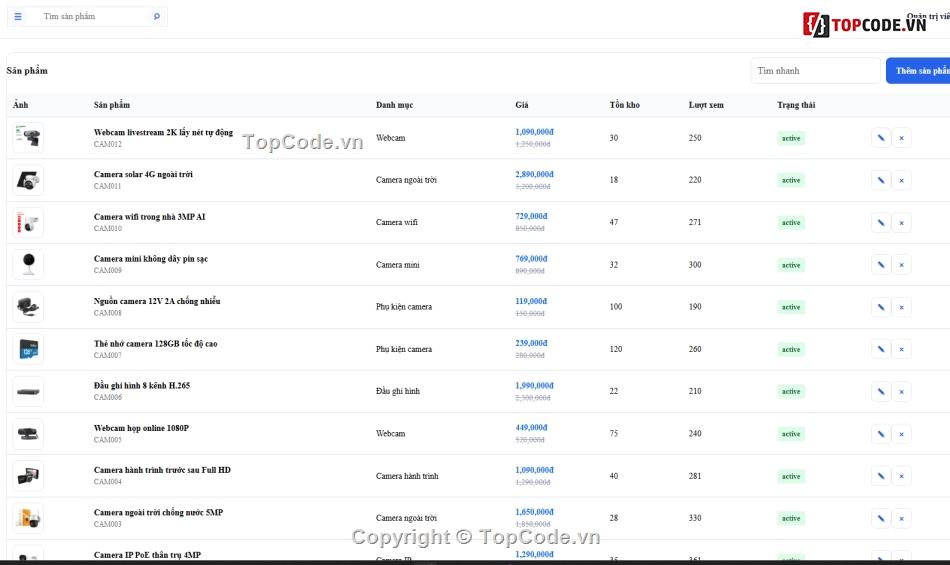Open the 128GB memory card thumbnail
Screen dimensions: 950x565
pos(28,349)
